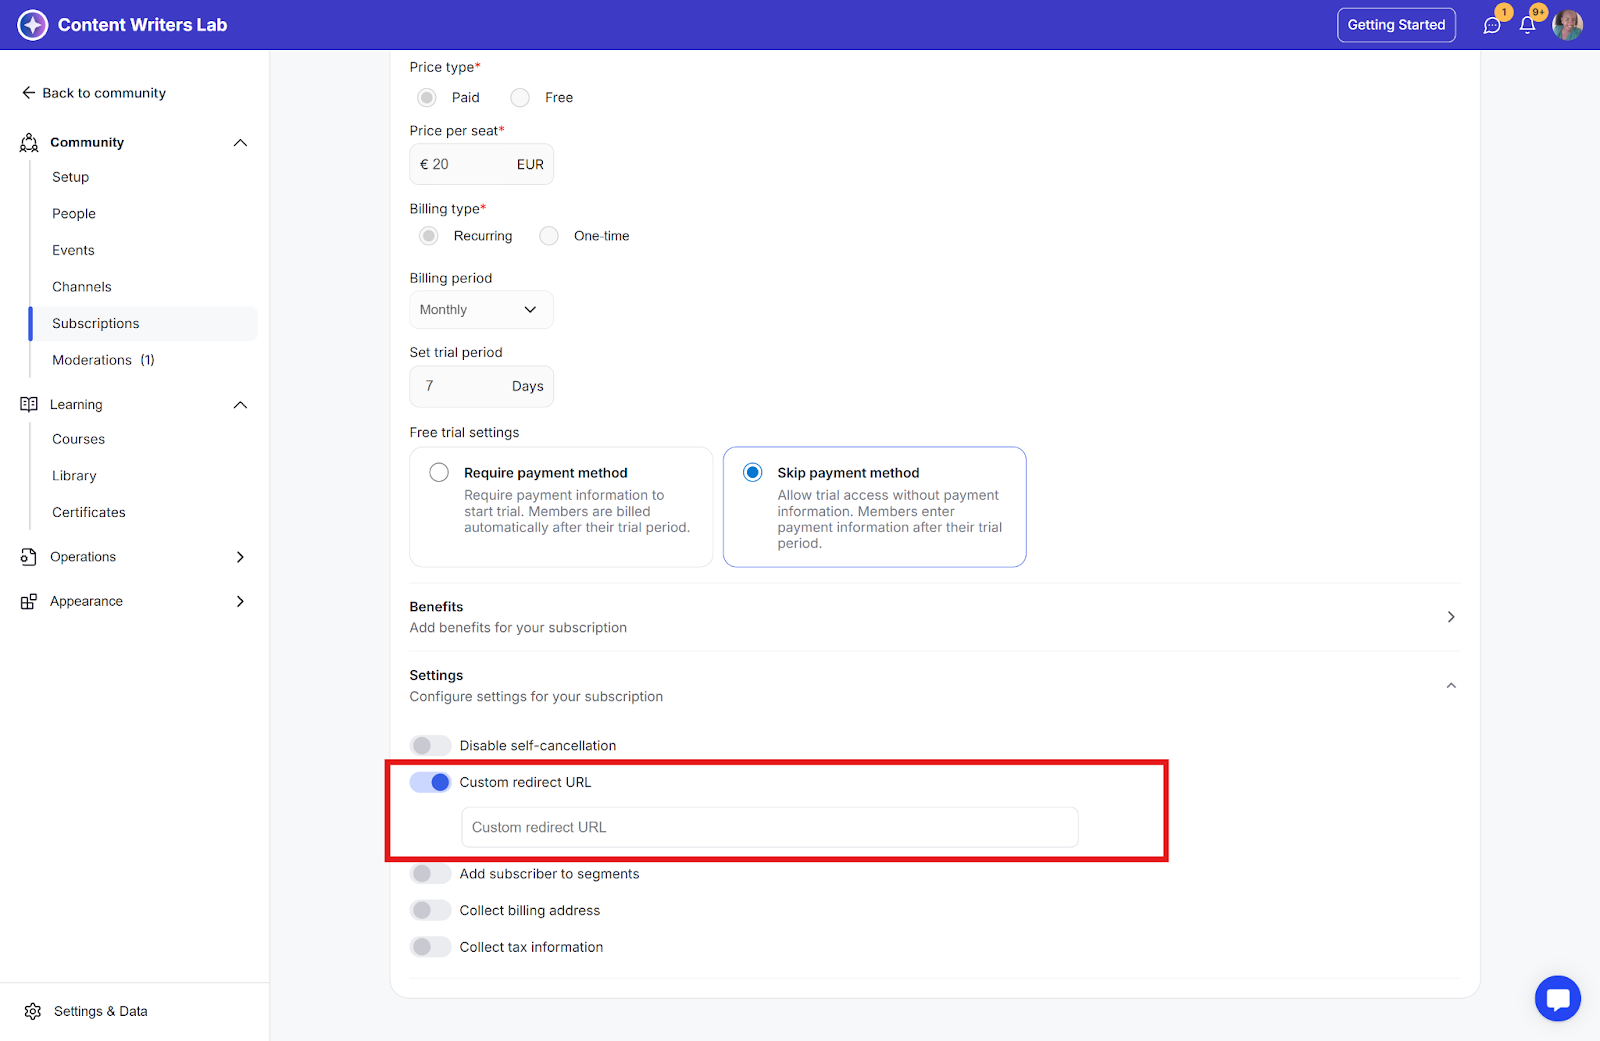Choose the One-time billing type radio

pos(549,236)
